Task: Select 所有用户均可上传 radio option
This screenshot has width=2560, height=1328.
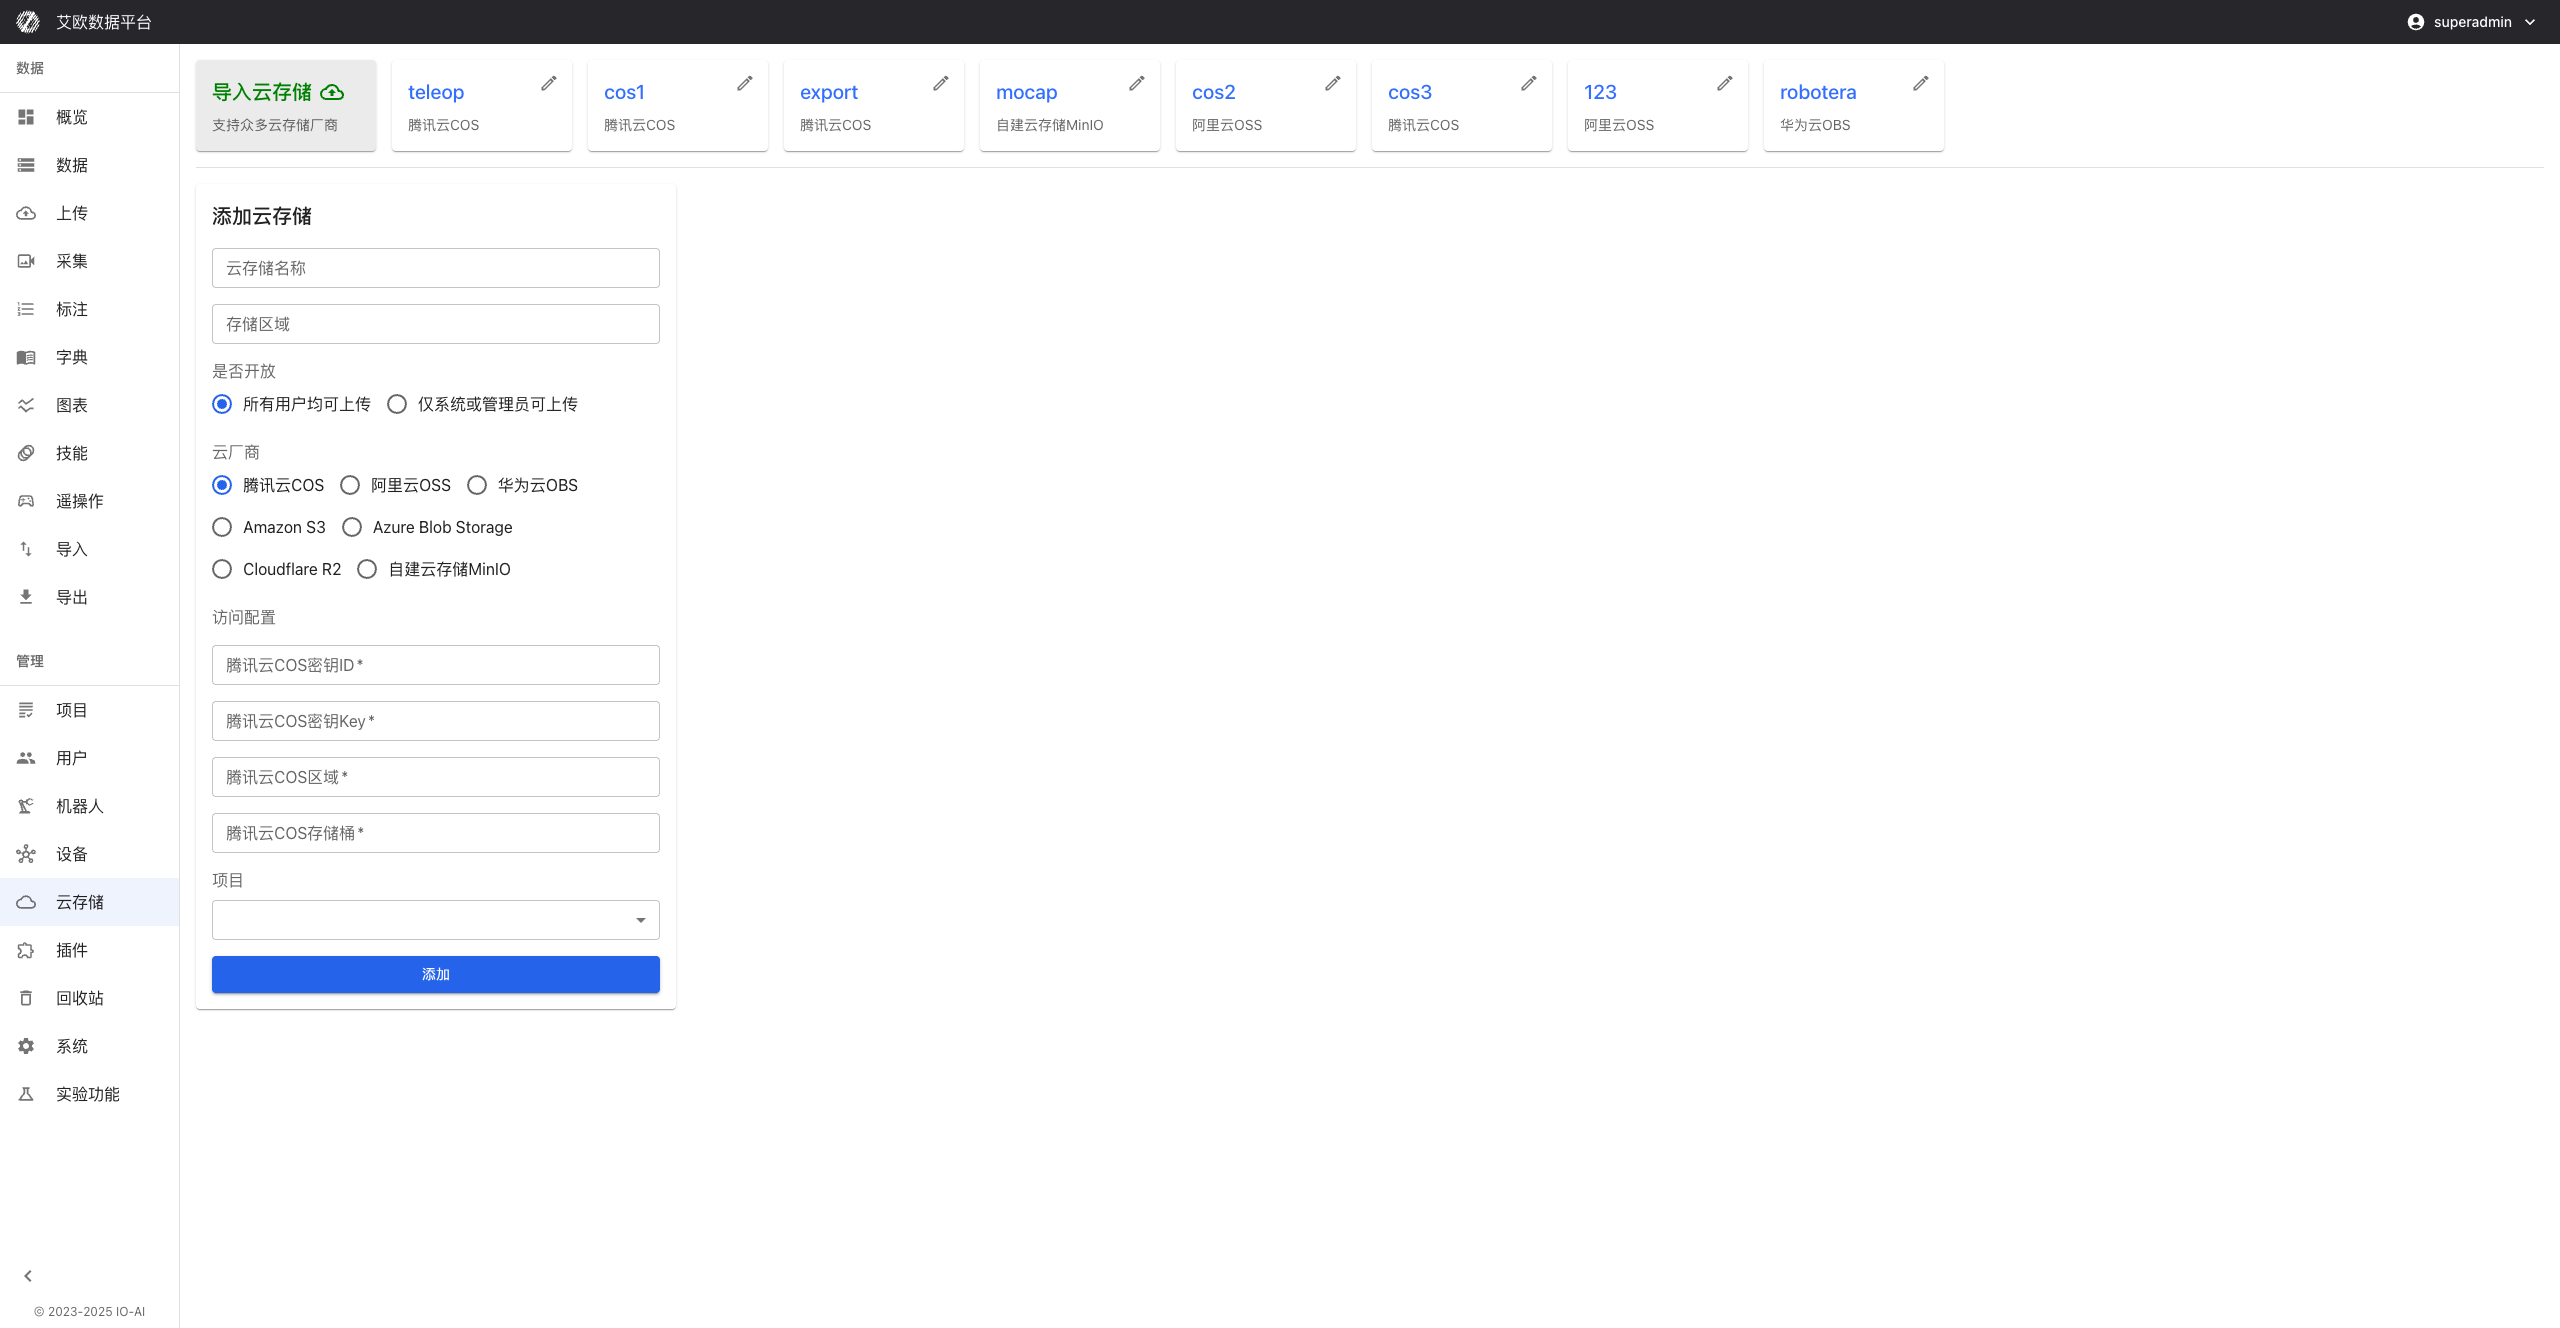Action: click(x=222, y=404)
